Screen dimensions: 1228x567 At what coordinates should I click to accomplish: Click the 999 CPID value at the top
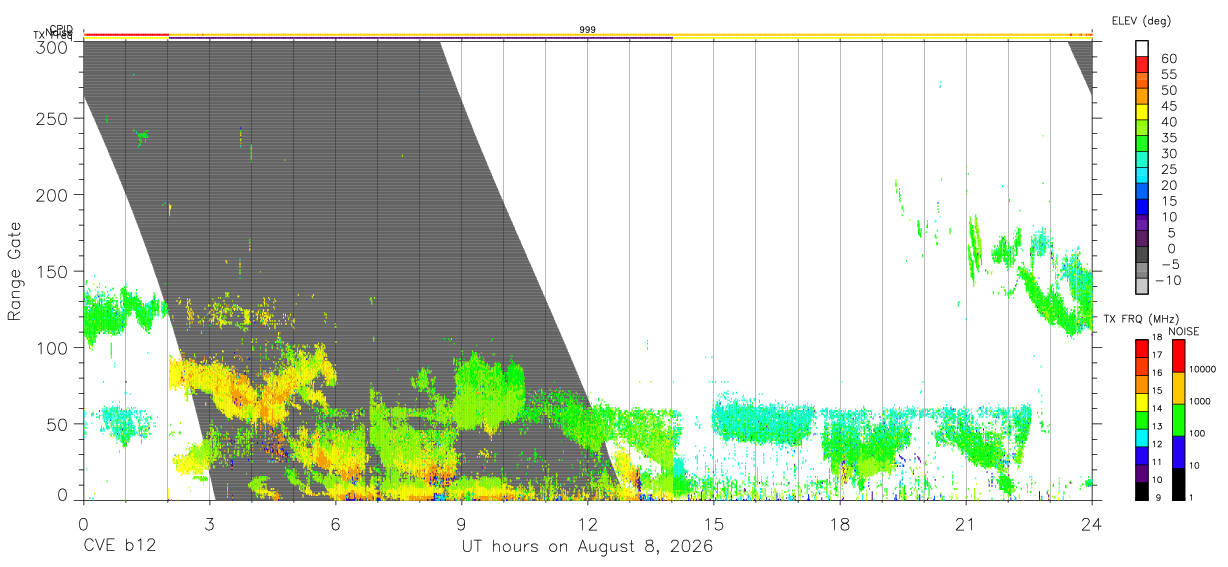pyautogui.click(x=588, y=30)
